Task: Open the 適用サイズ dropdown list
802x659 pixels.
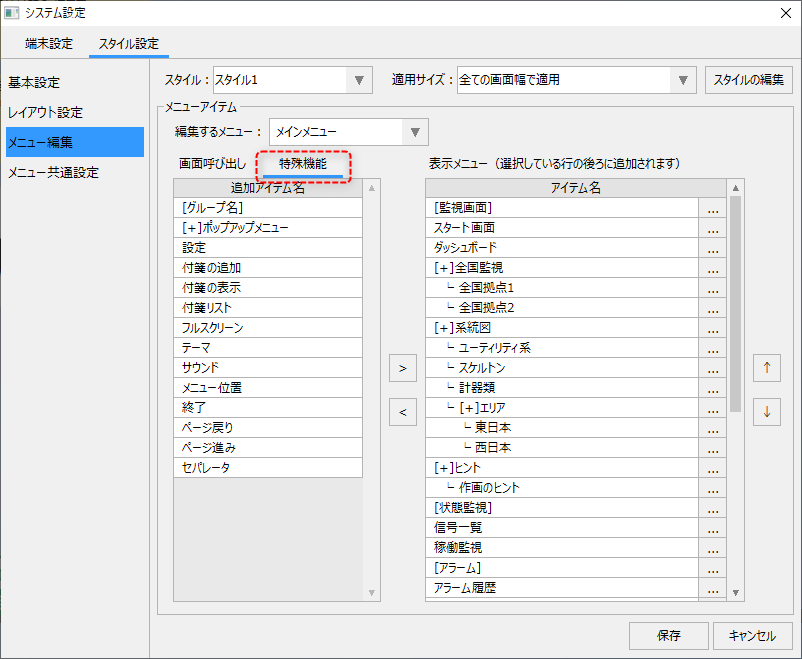Action: [x=684, y=80]
